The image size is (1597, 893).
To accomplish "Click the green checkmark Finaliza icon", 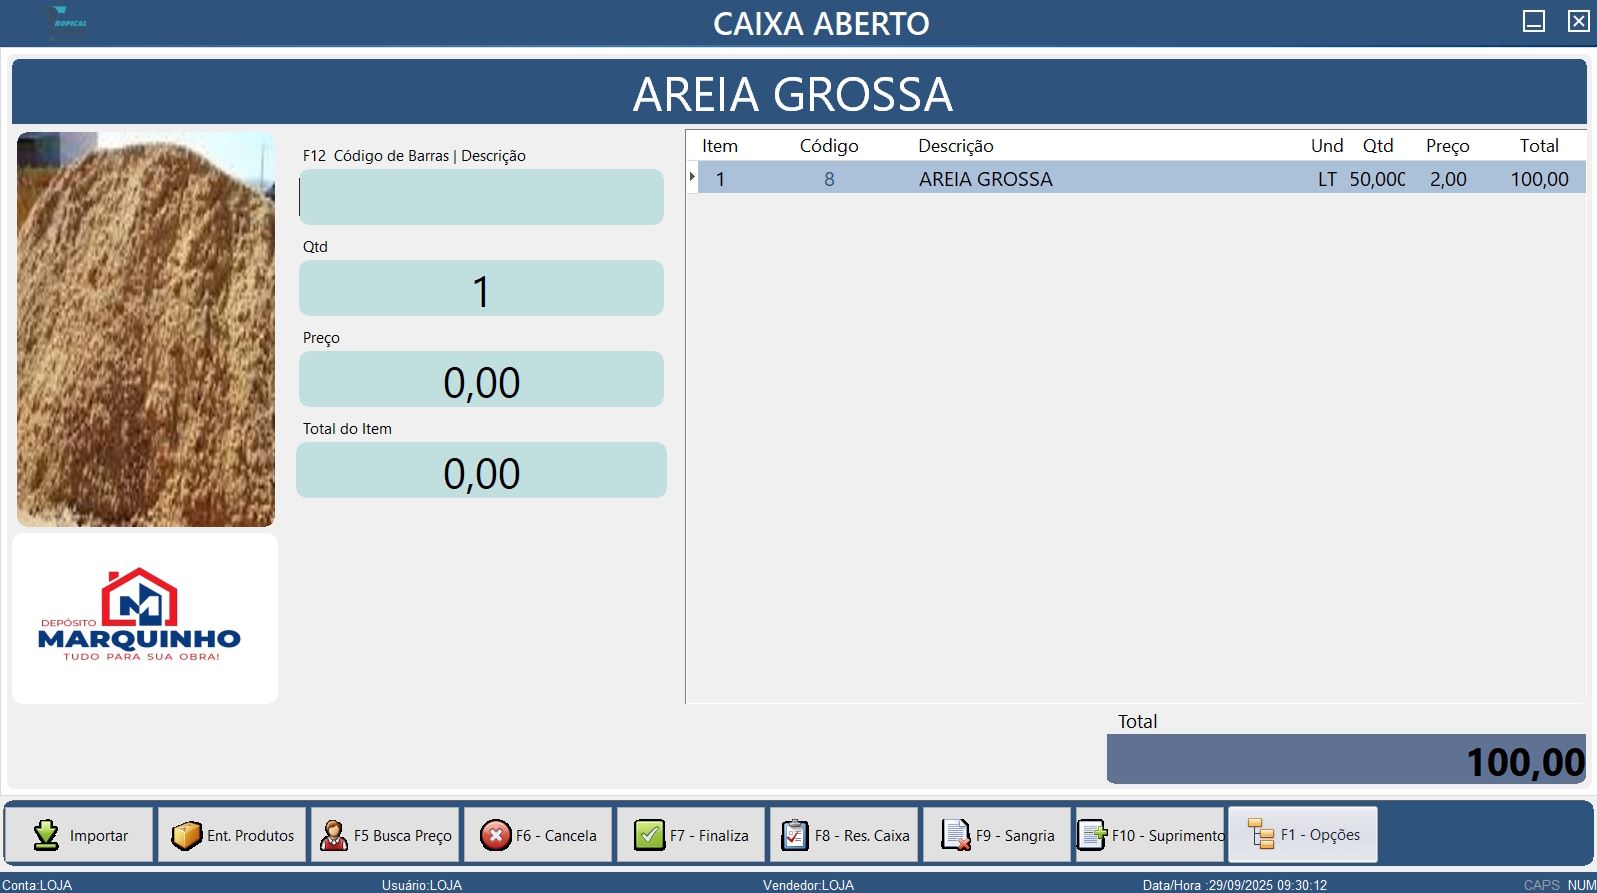I will click(649, 835).
